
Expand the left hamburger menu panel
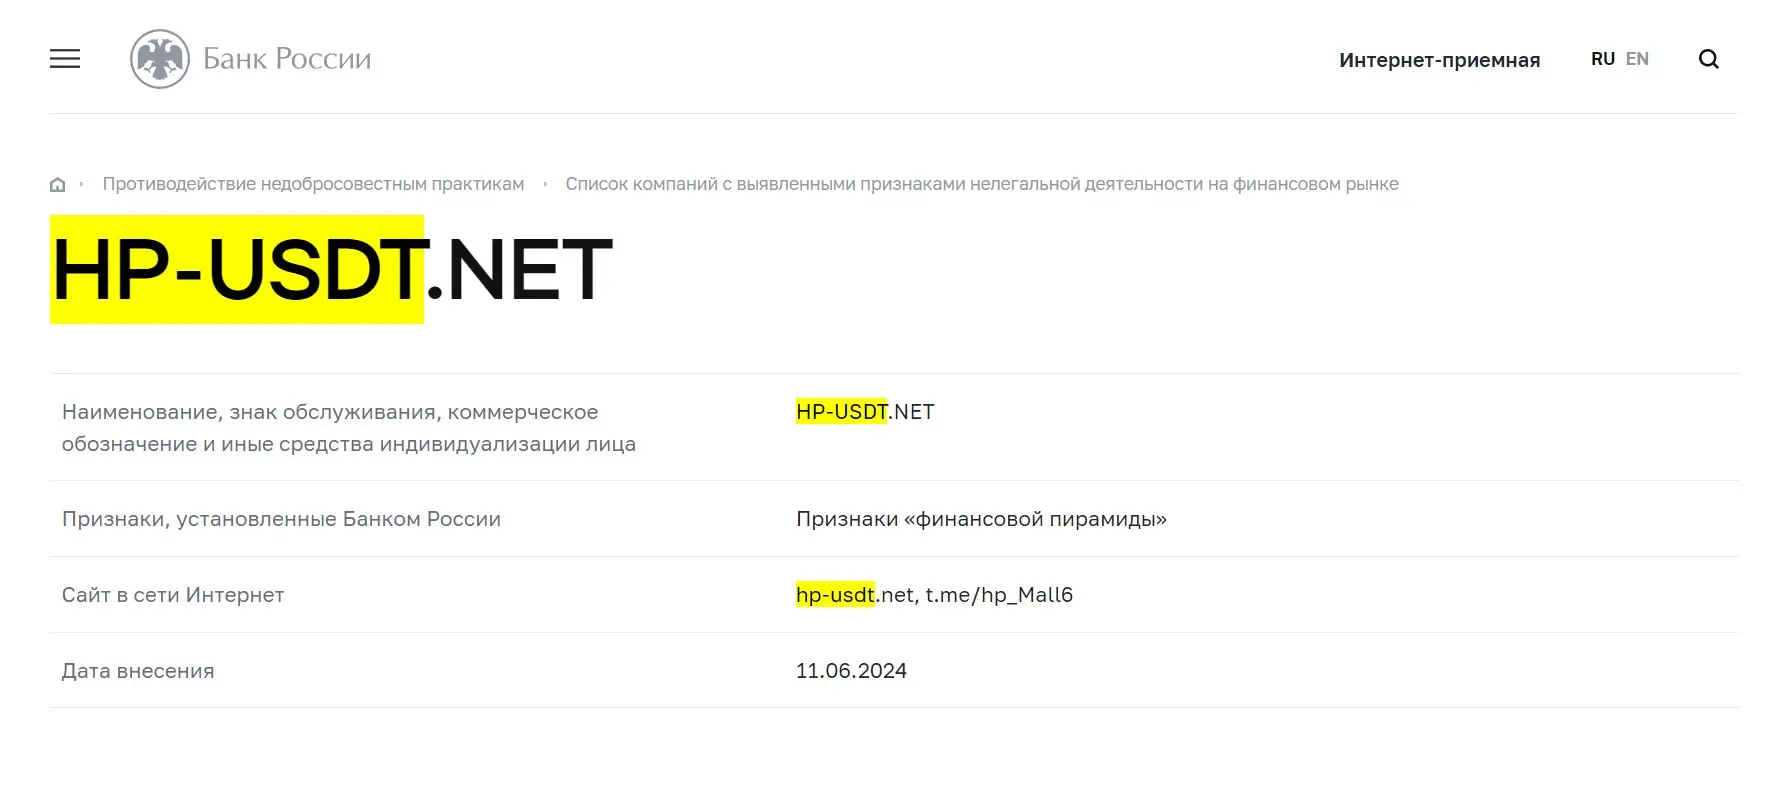tap(64, 59)
